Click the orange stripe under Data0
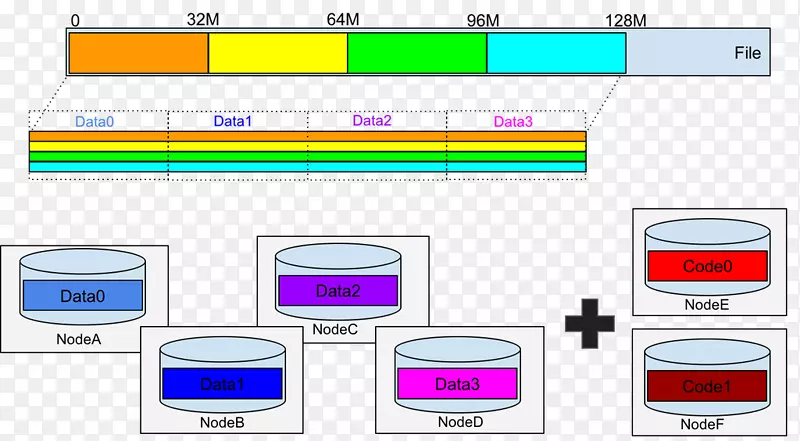 (x=99, y=136)
